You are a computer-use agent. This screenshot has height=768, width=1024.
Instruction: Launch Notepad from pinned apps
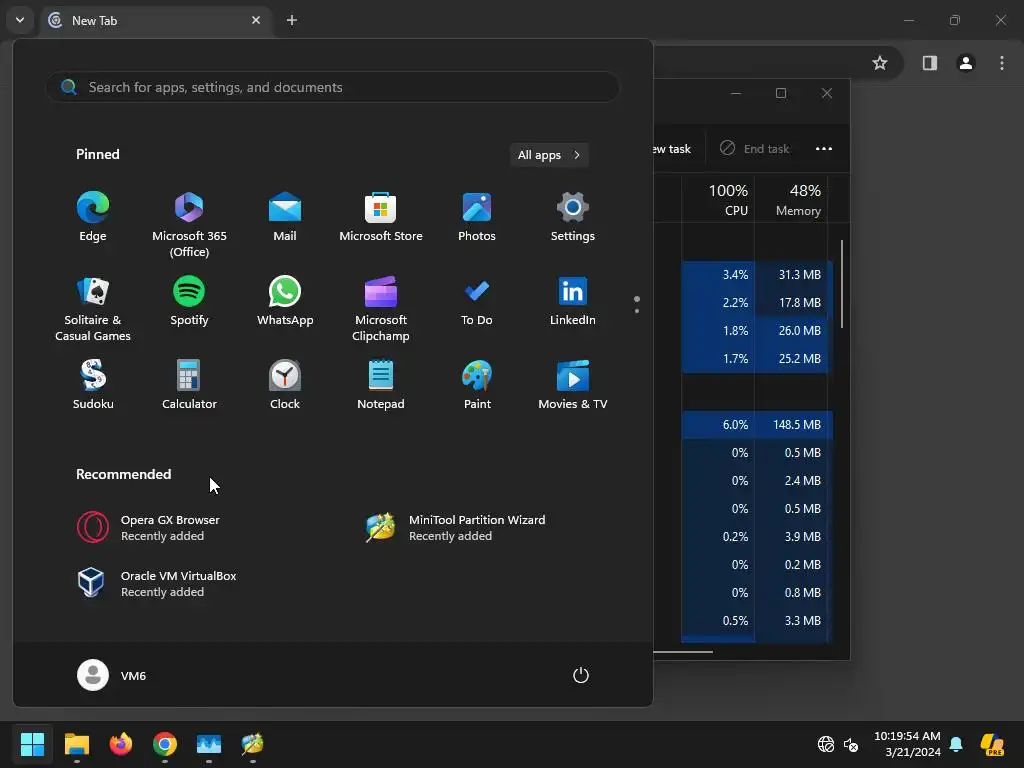click(x=381, y=385)
